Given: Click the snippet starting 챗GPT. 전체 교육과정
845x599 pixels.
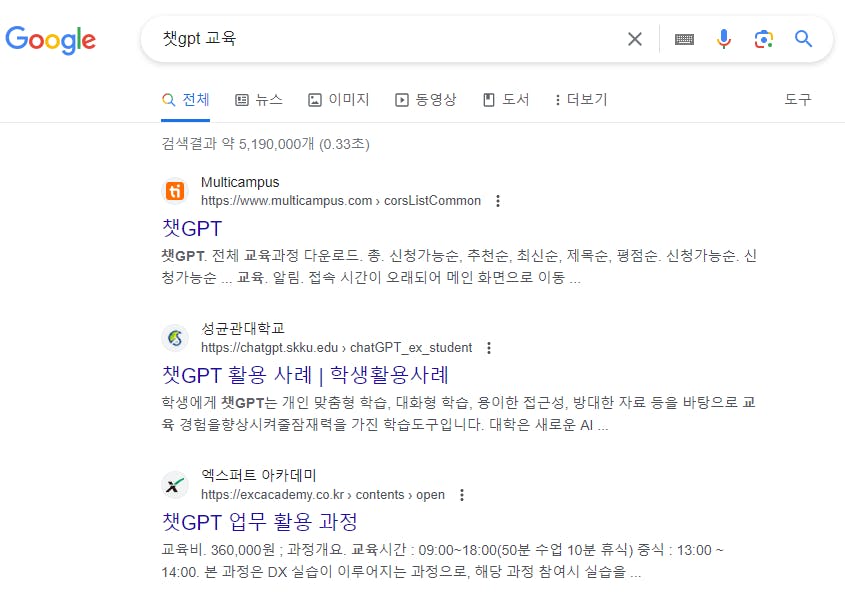Looking at the screenshot, I should point(460,267).
